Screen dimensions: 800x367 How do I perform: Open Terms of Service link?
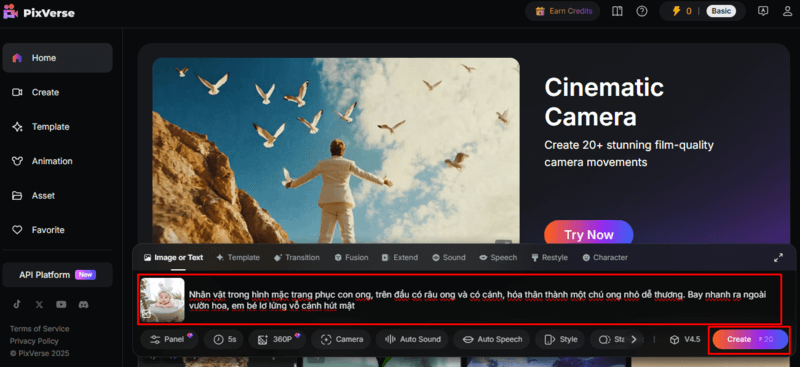click(39, 329)
